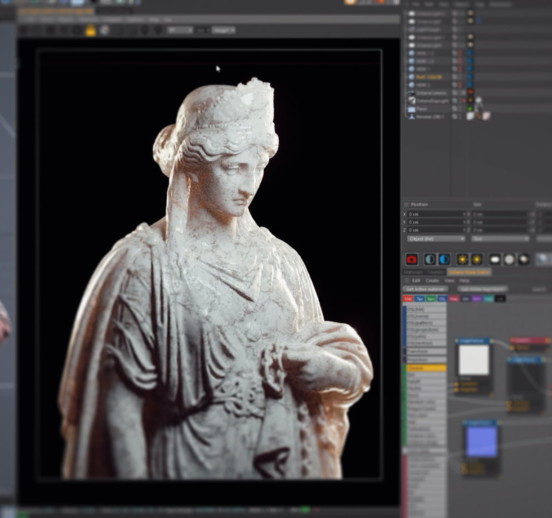Click the blue globe icon in Octane toolbar
The width and height of the screenshot is (552, 518).
tap(542, 260)
